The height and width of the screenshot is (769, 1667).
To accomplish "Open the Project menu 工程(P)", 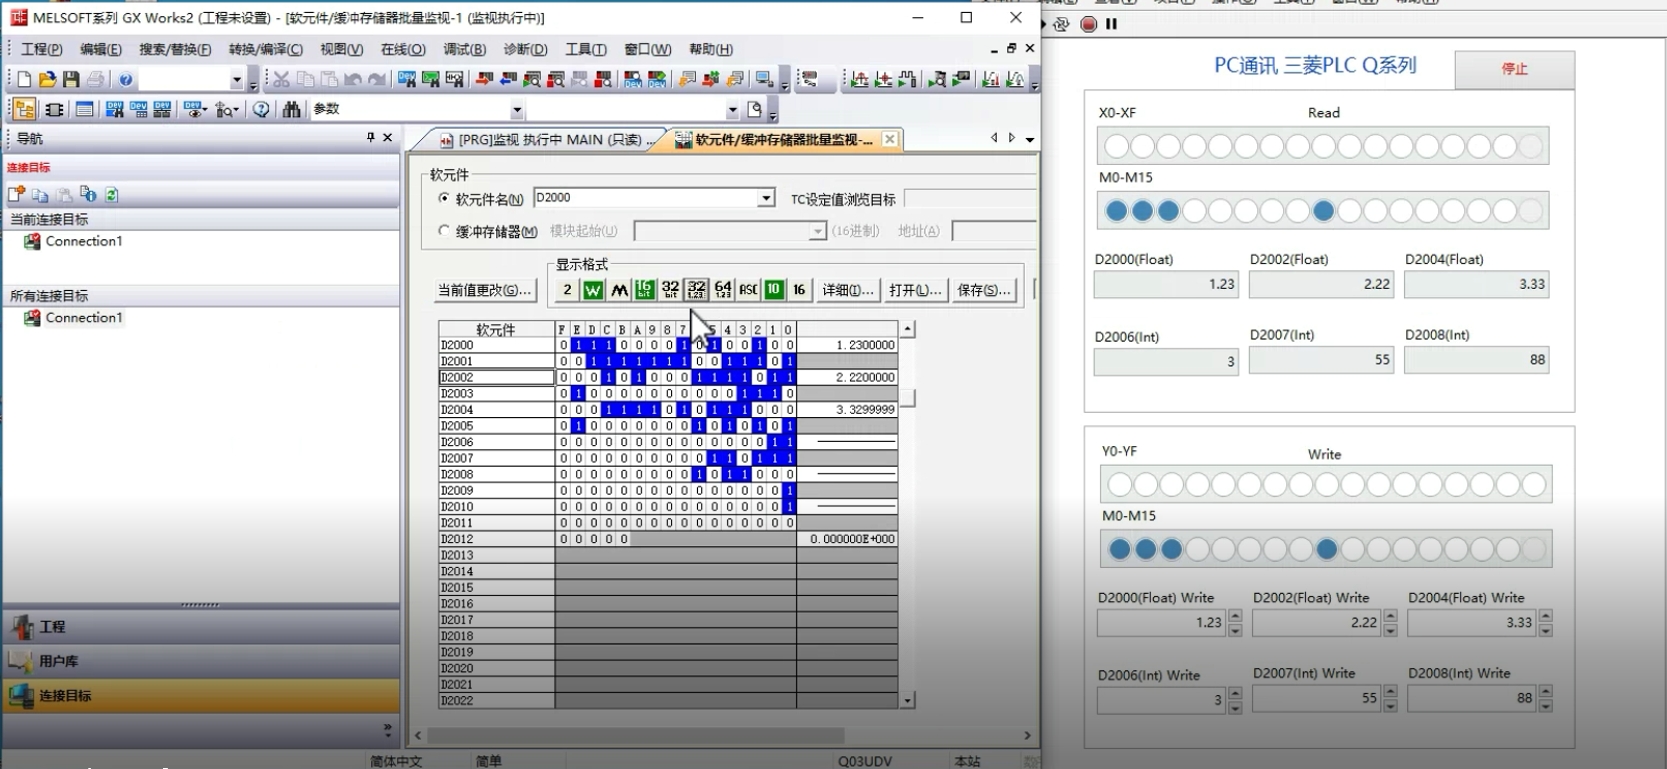I will click(x=41, y=49).
